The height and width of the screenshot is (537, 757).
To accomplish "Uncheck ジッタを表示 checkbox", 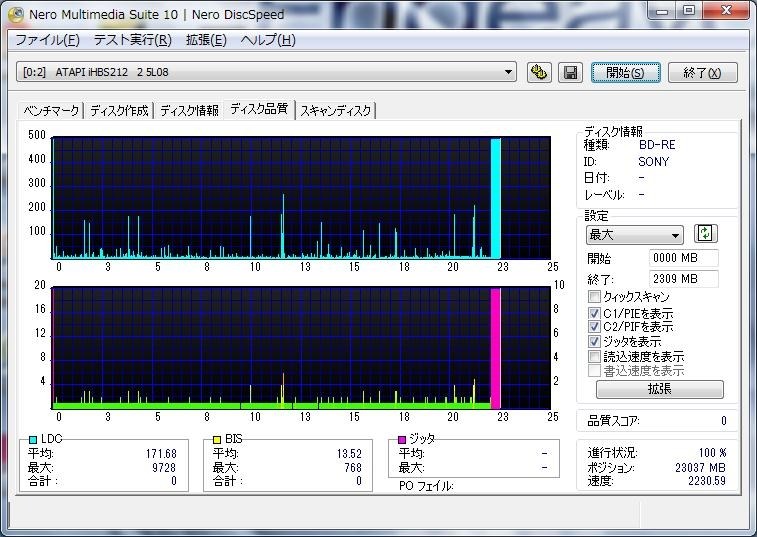I will [x=594, y=341].
